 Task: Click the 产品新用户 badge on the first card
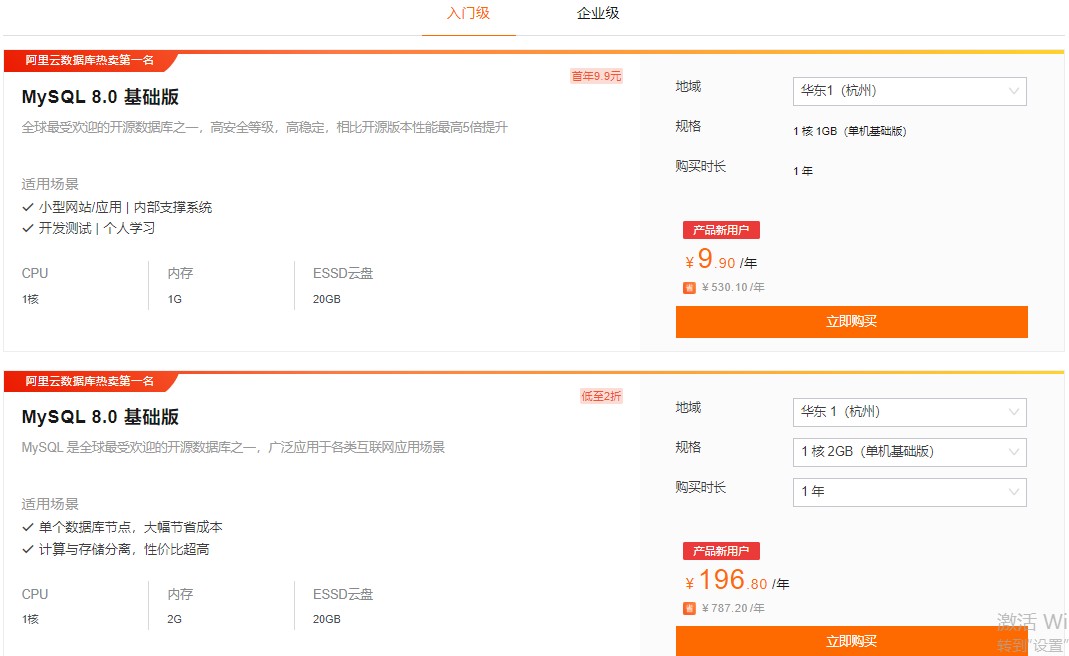pos(721,229)
